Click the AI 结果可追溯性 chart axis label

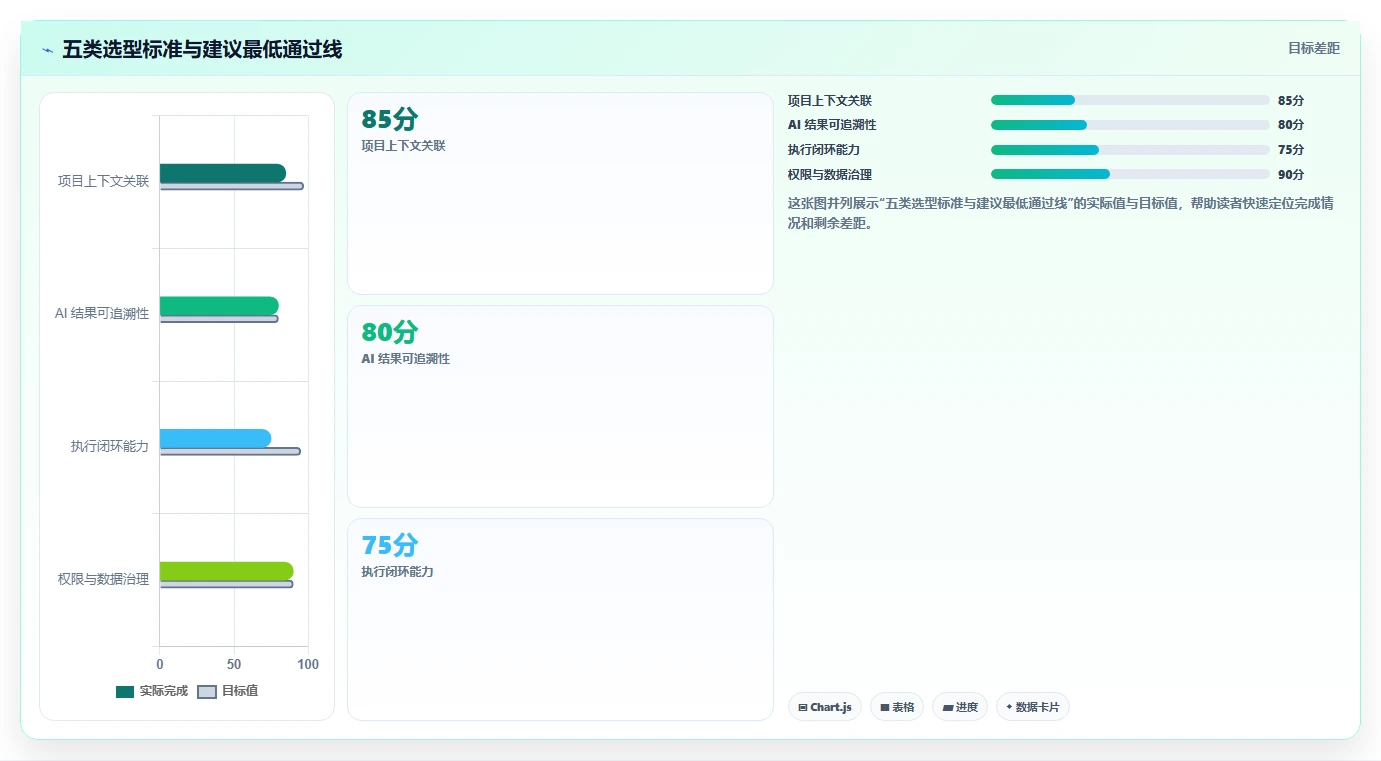pos(102,314)
